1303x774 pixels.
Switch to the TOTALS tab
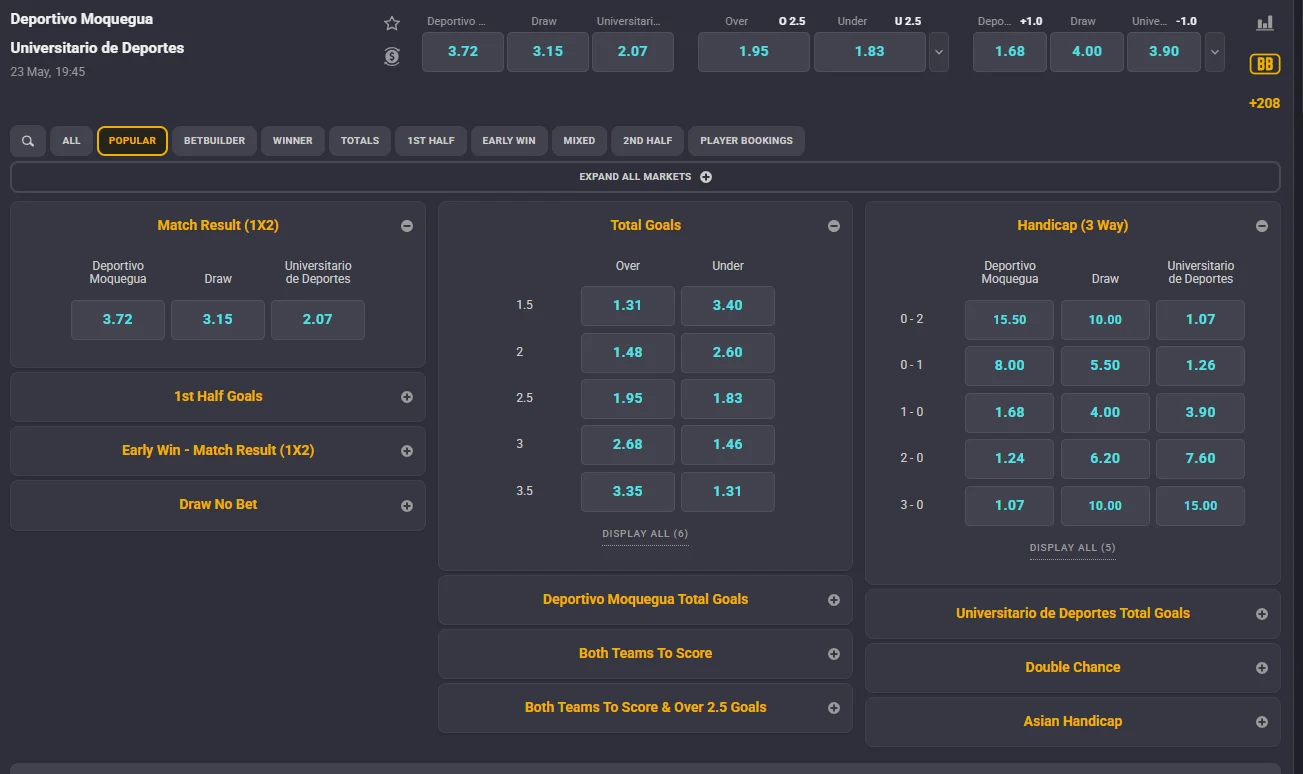tap(360, 141)
